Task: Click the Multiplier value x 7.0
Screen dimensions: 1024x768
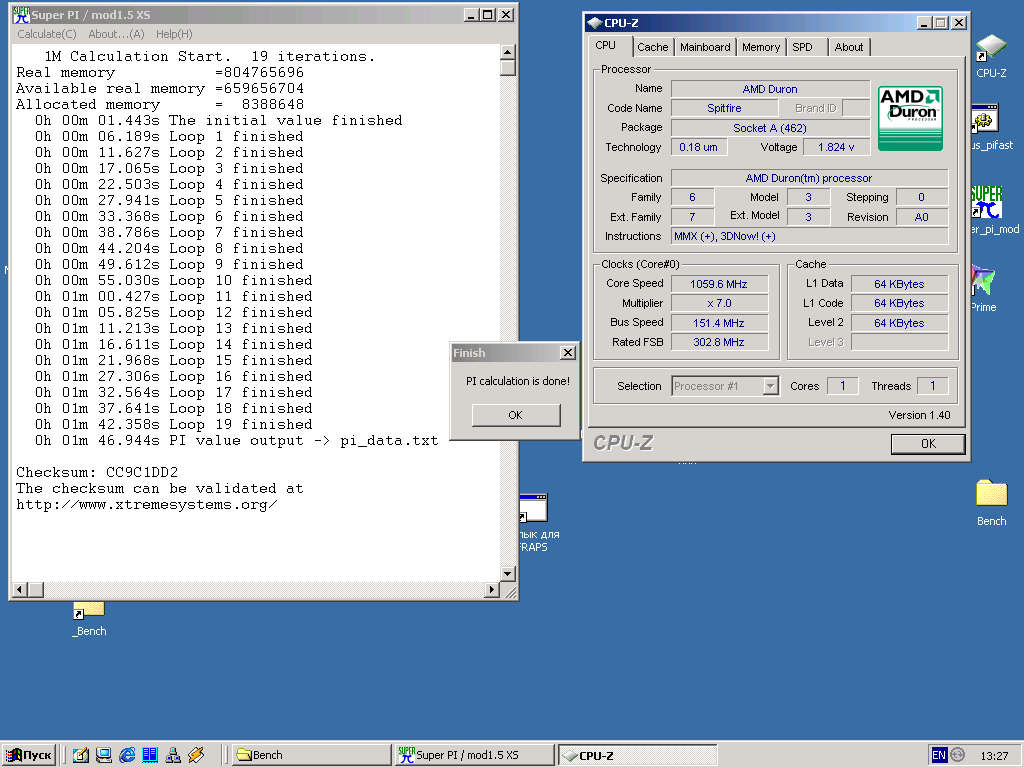Action: tap(718, 303)
